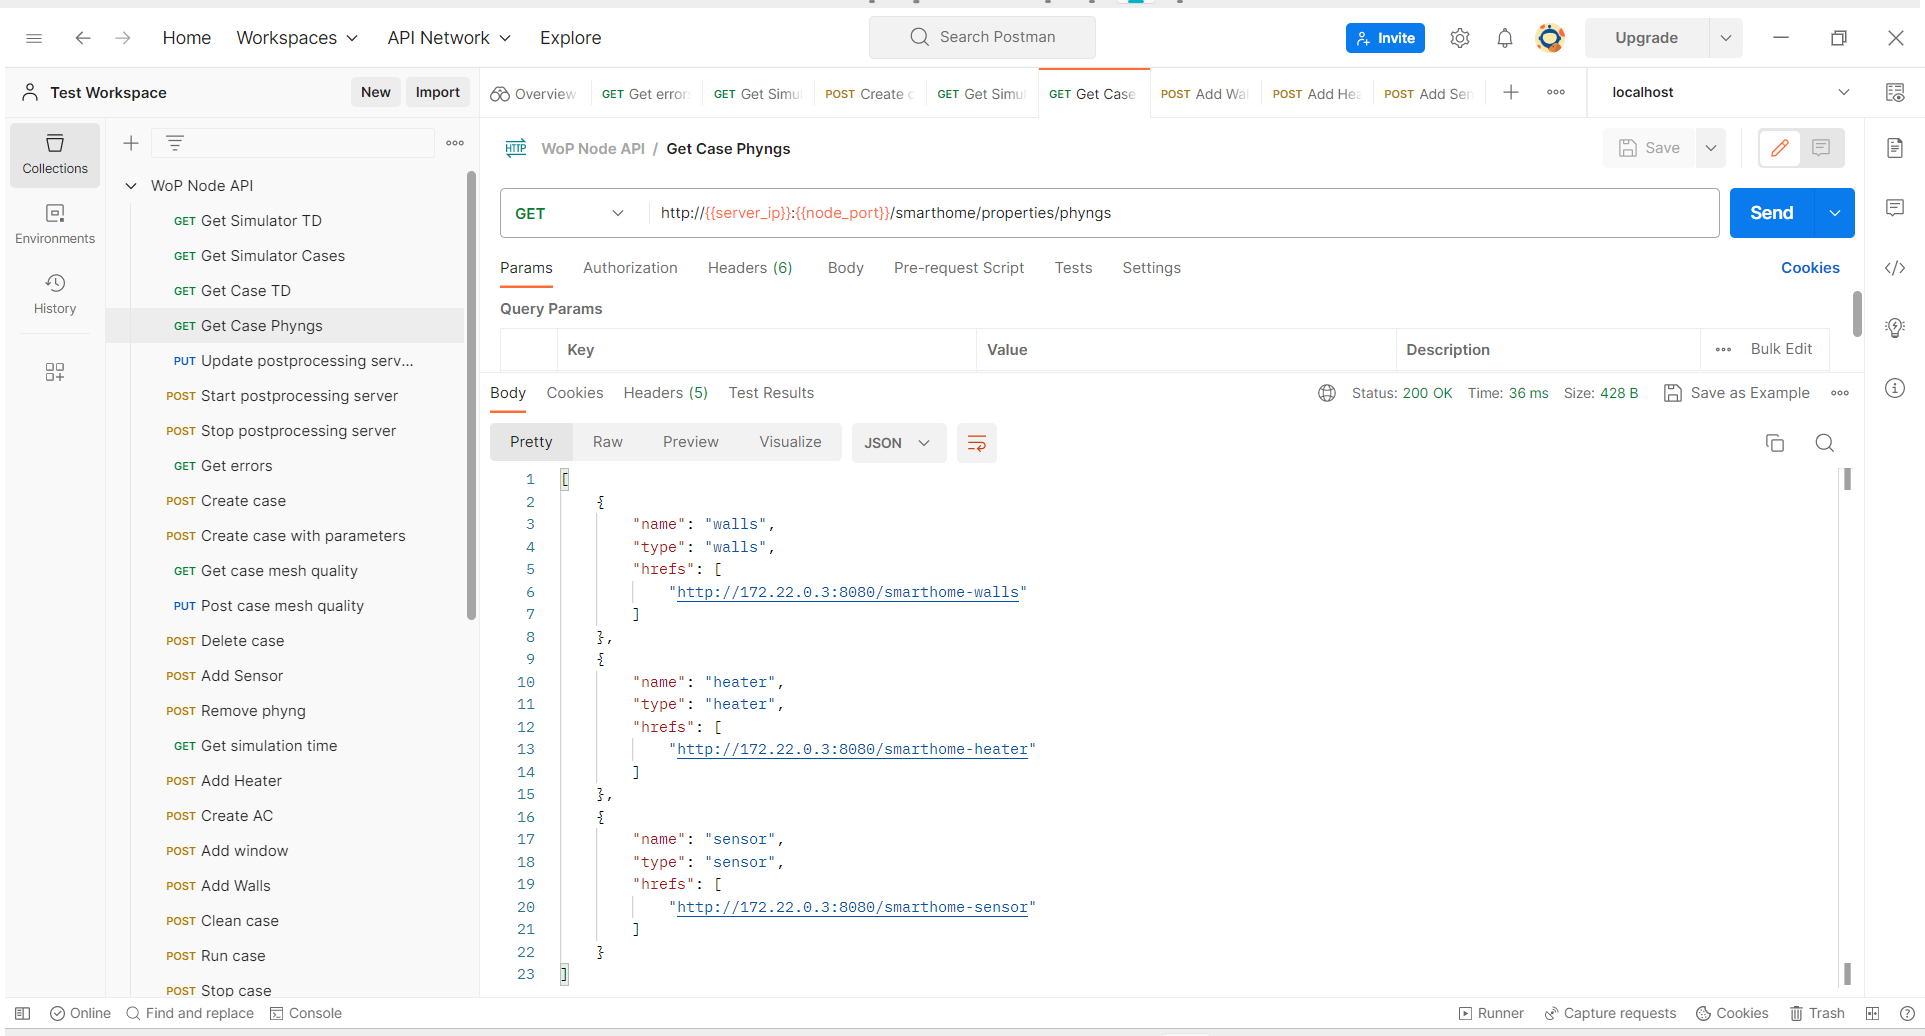Image resolution: width=1925 pixels, height=1036 pixels.
Task: Open the History sidebar panel
Action: click(55, 295)
